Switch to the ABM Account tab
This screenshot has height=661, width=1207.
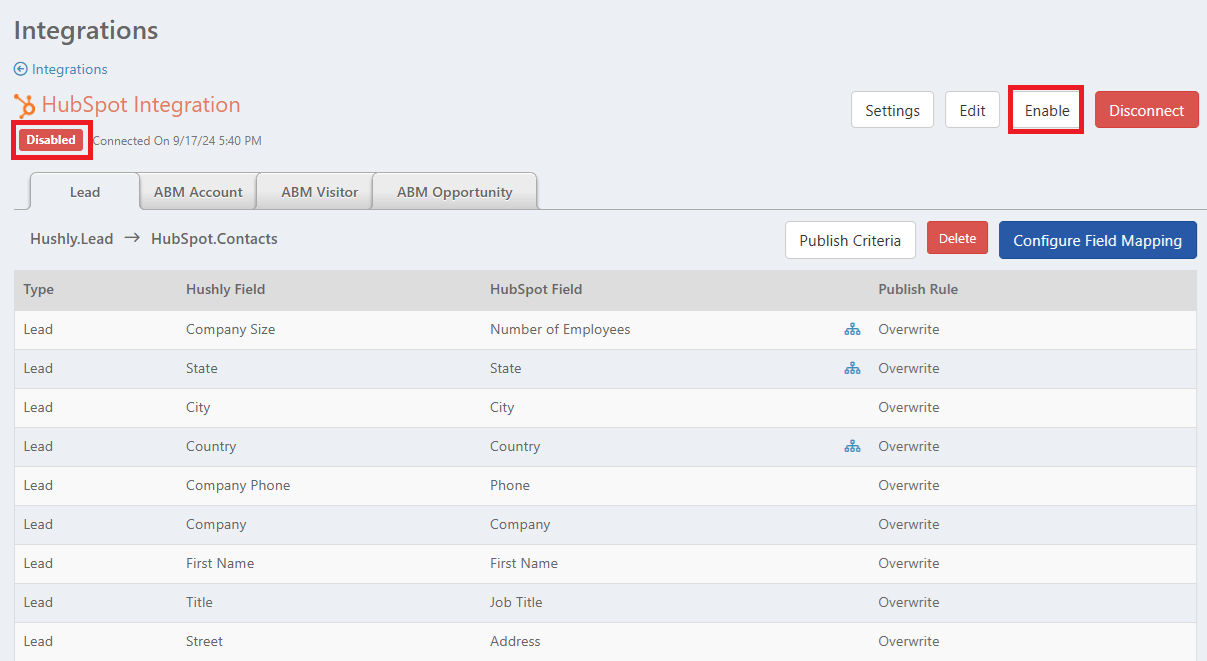[x=198, y=191]
